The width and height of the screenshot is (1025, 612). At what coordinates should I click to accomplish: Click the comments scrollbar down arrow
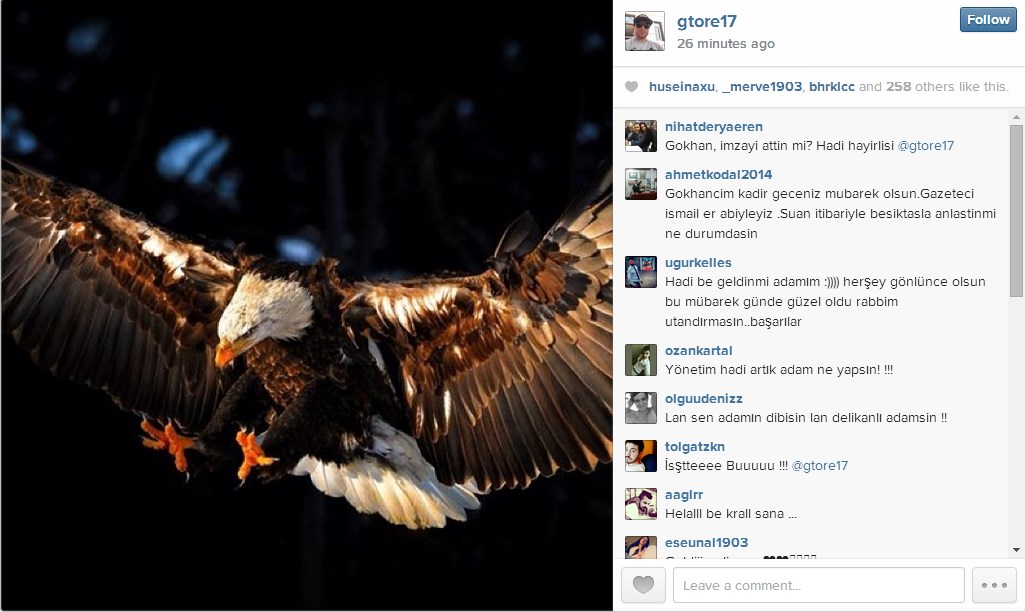[1016, 550]
